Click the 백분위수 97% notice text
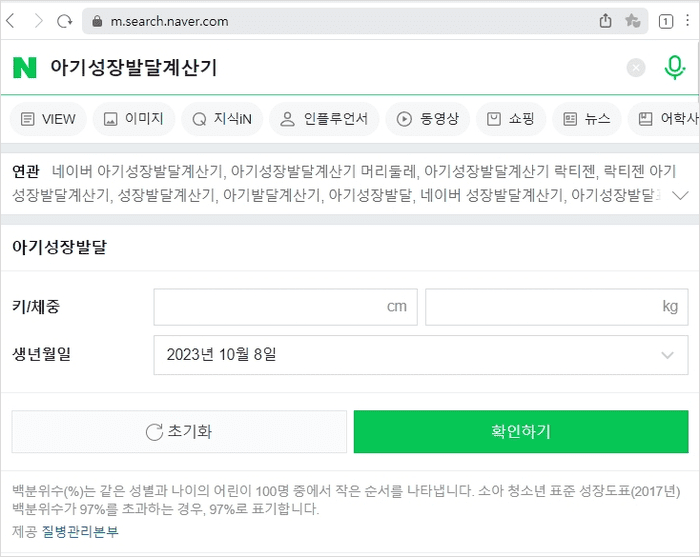 (x=165, y=509)
